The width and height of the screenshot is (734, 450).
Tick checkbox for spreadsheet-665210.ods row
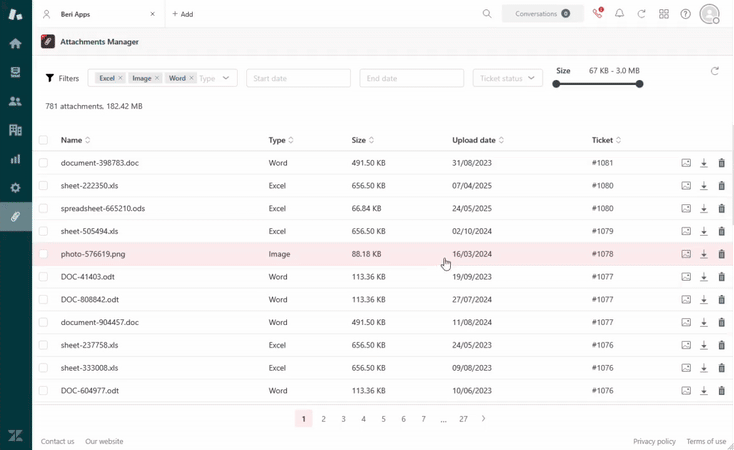(43, 209)
